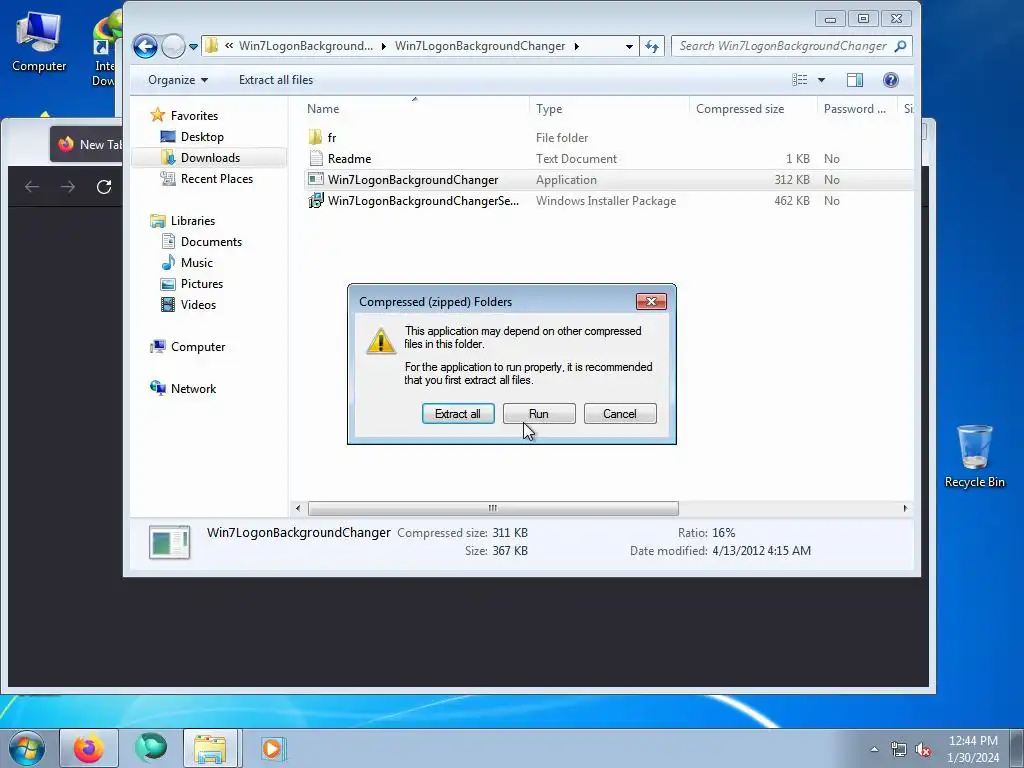Click the Firefox window back arrow
Screen dimensions: 1024x768
pos(32,187)
